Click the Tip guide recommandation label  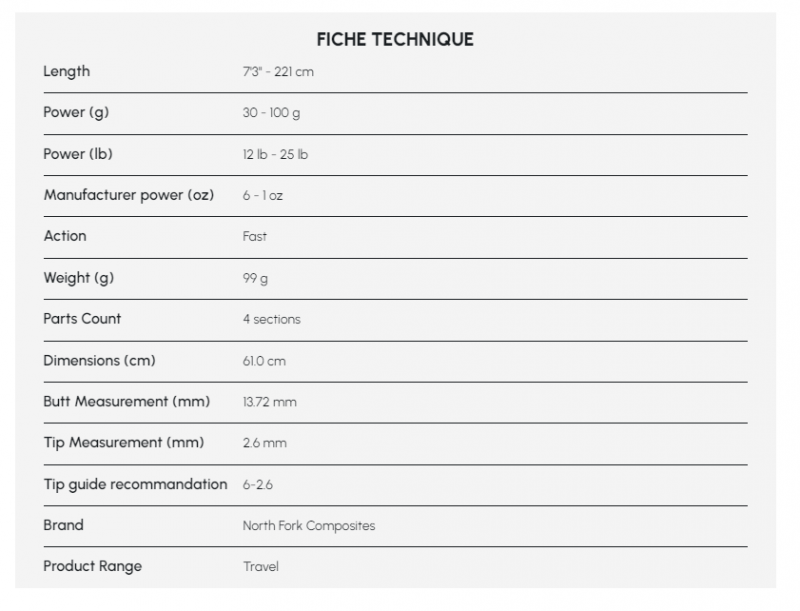pos(135,484)
